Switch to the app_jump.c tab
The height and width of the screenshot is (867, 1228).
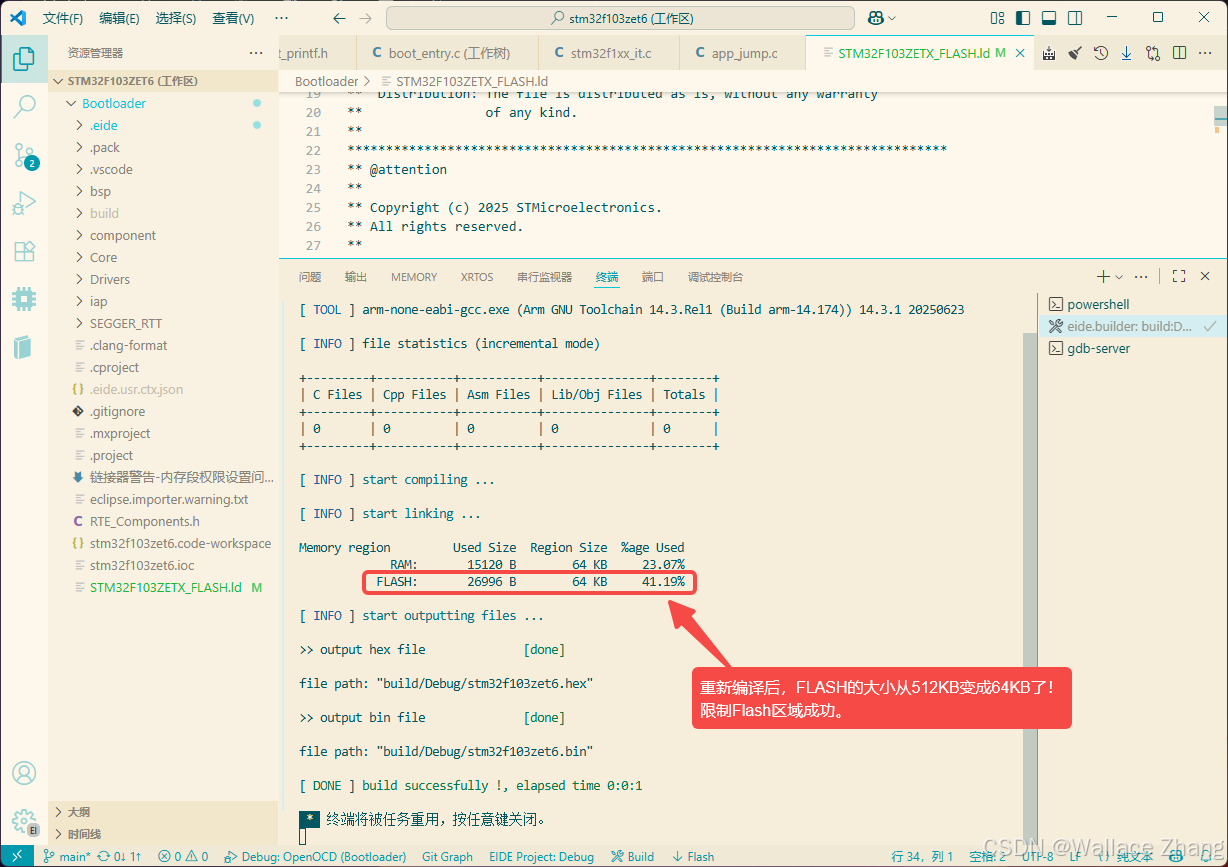tap(743, 53)
